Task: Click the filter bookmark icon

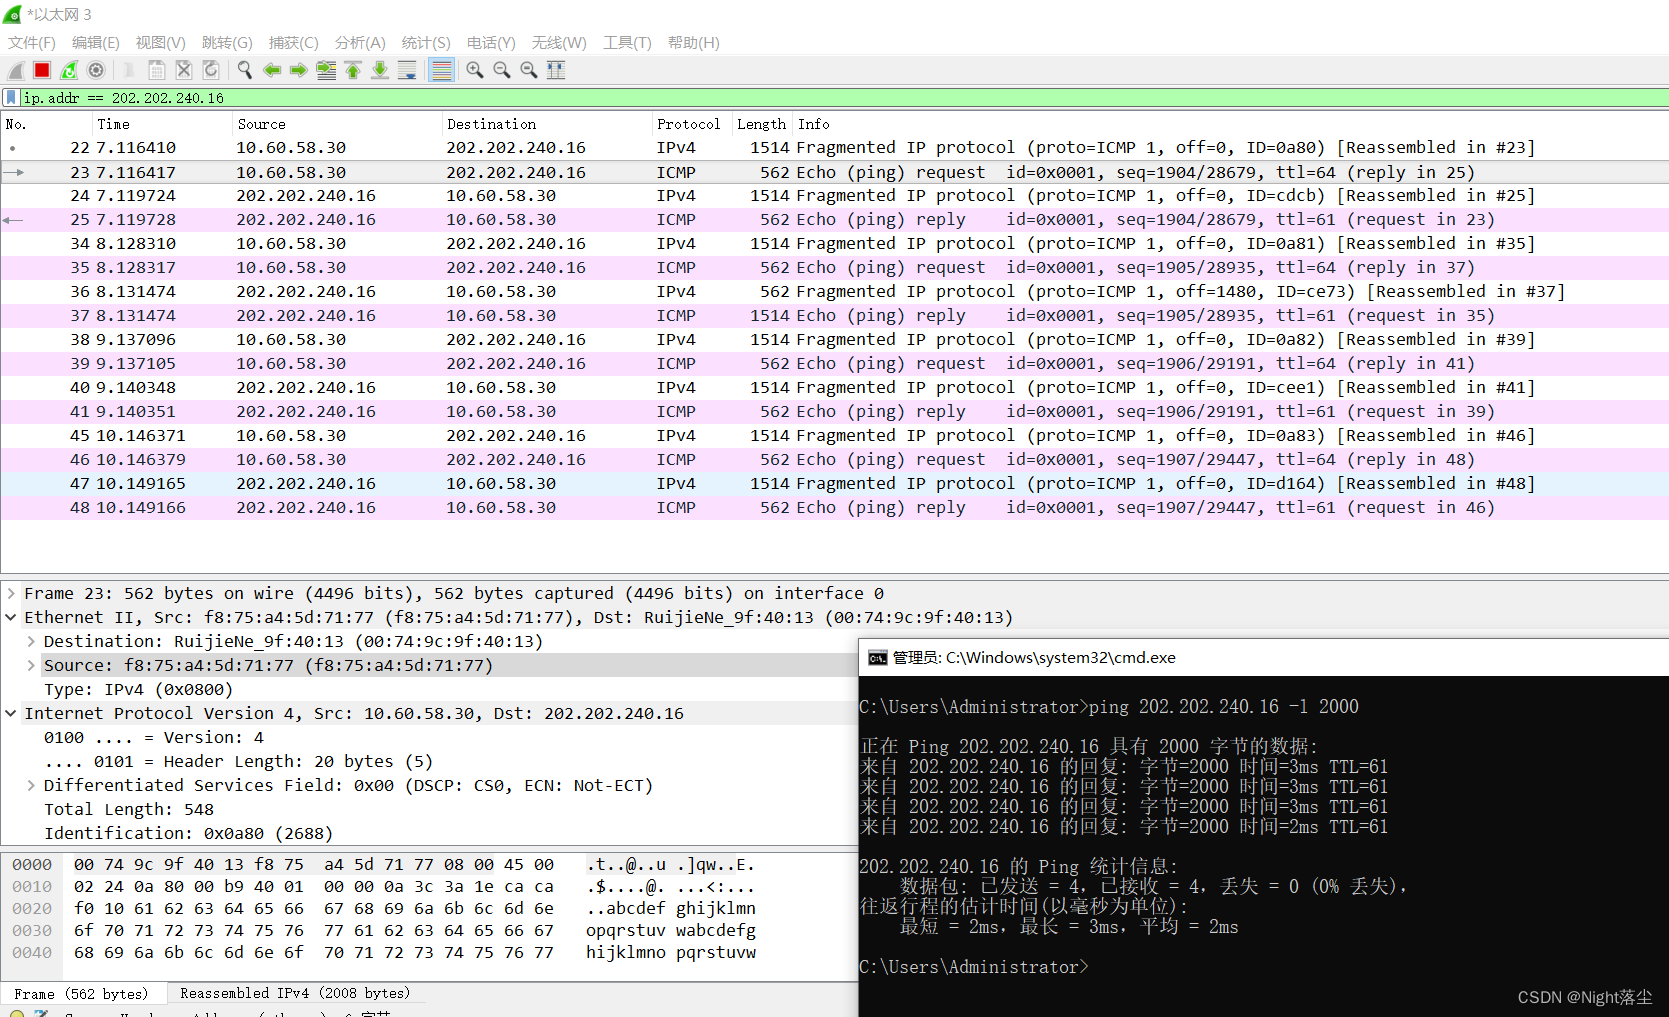Action: pos(11,97)
